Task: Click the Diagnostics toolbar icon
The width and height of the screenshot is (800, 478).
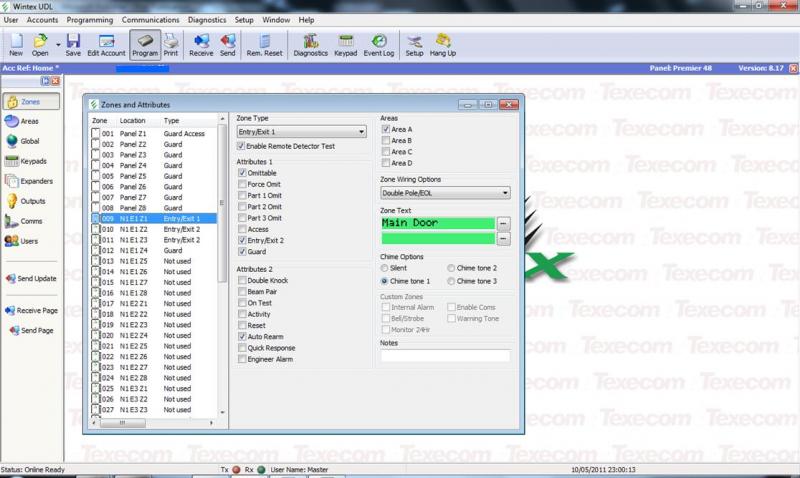Action: point(310,45)
